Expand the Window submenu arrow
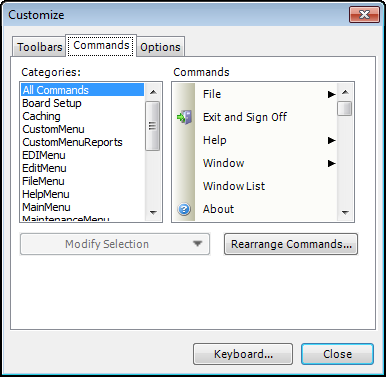Image resolution: width=386 pixels, height=377 pixels. (331, 163)
